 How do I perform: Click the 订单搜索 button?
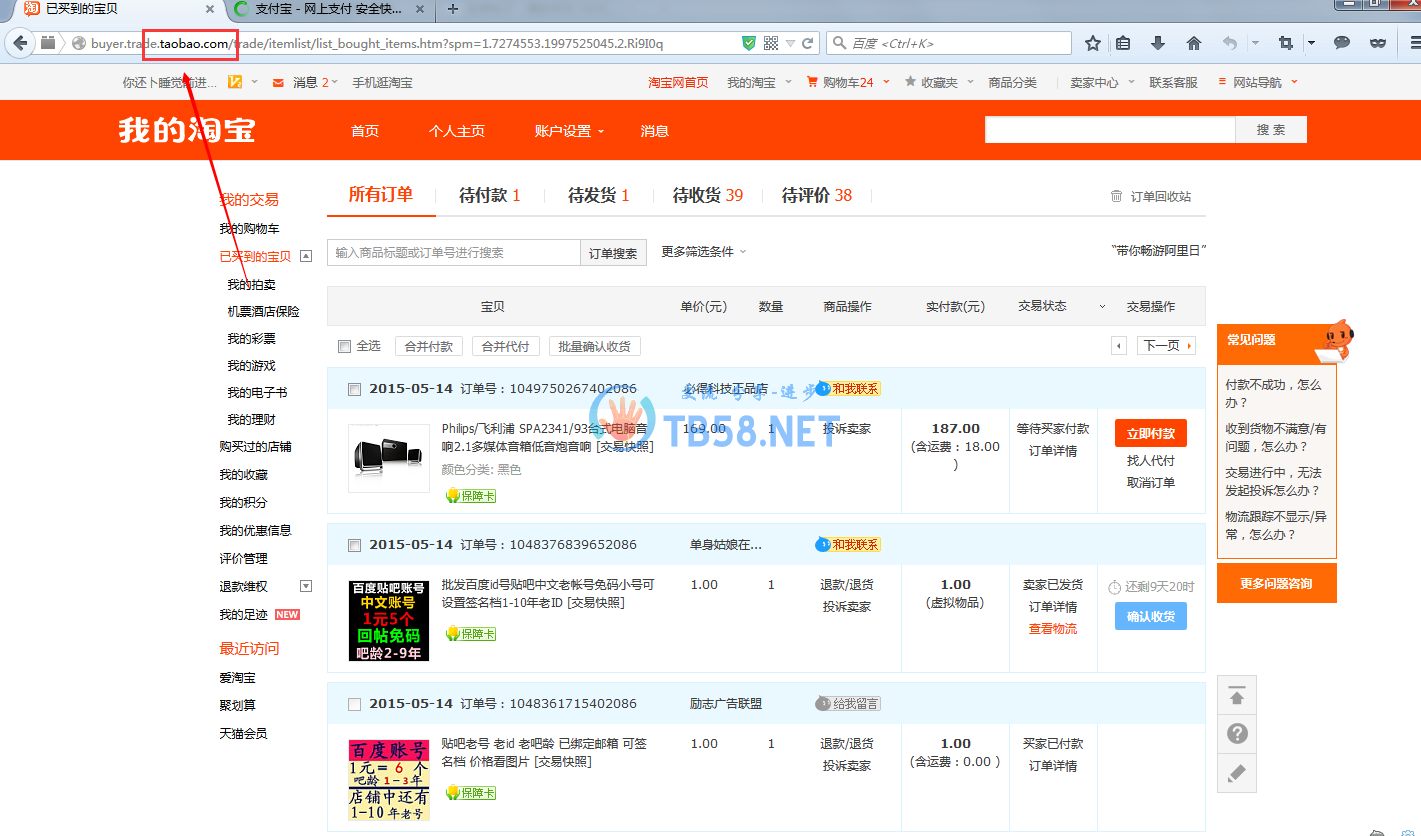613,253
